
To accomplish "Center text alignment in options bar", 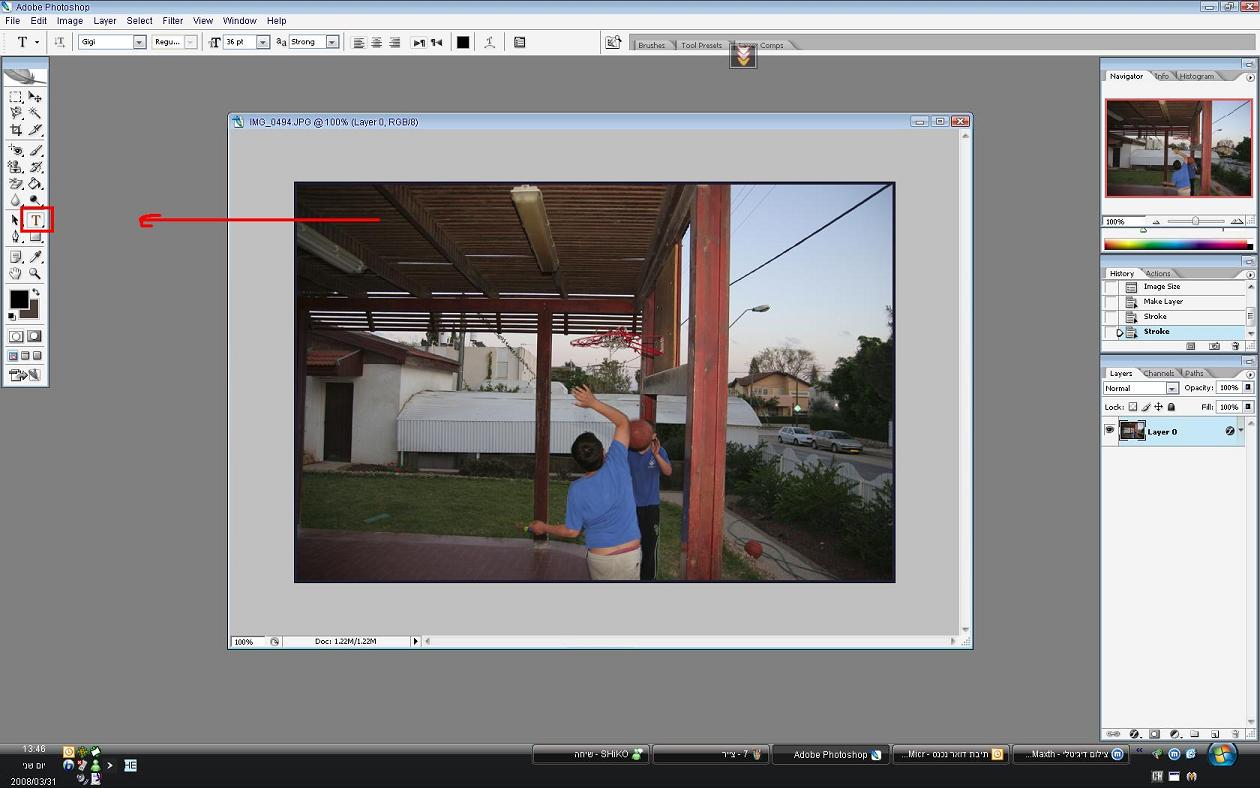I will (x=377, y=42).
